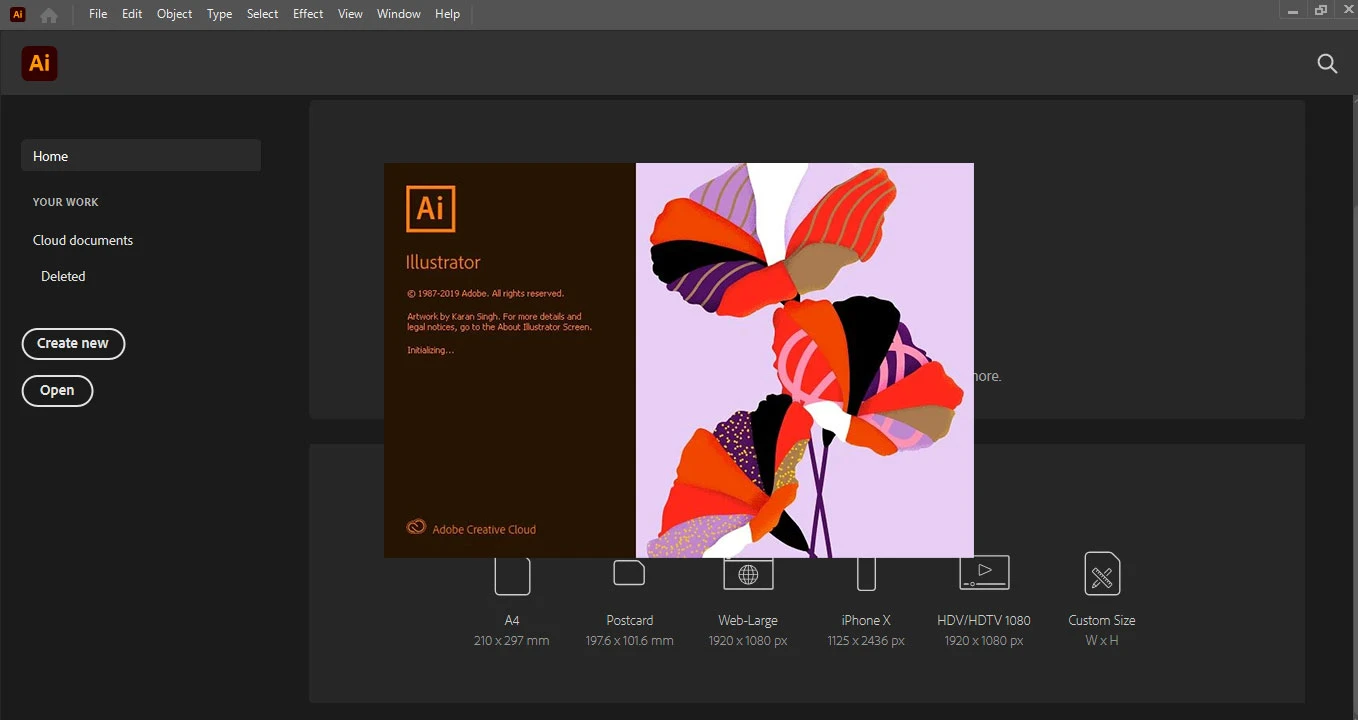The image size is (1358, 720).
Task: Switch to Cloud documents section
Action: pos(82,240)
